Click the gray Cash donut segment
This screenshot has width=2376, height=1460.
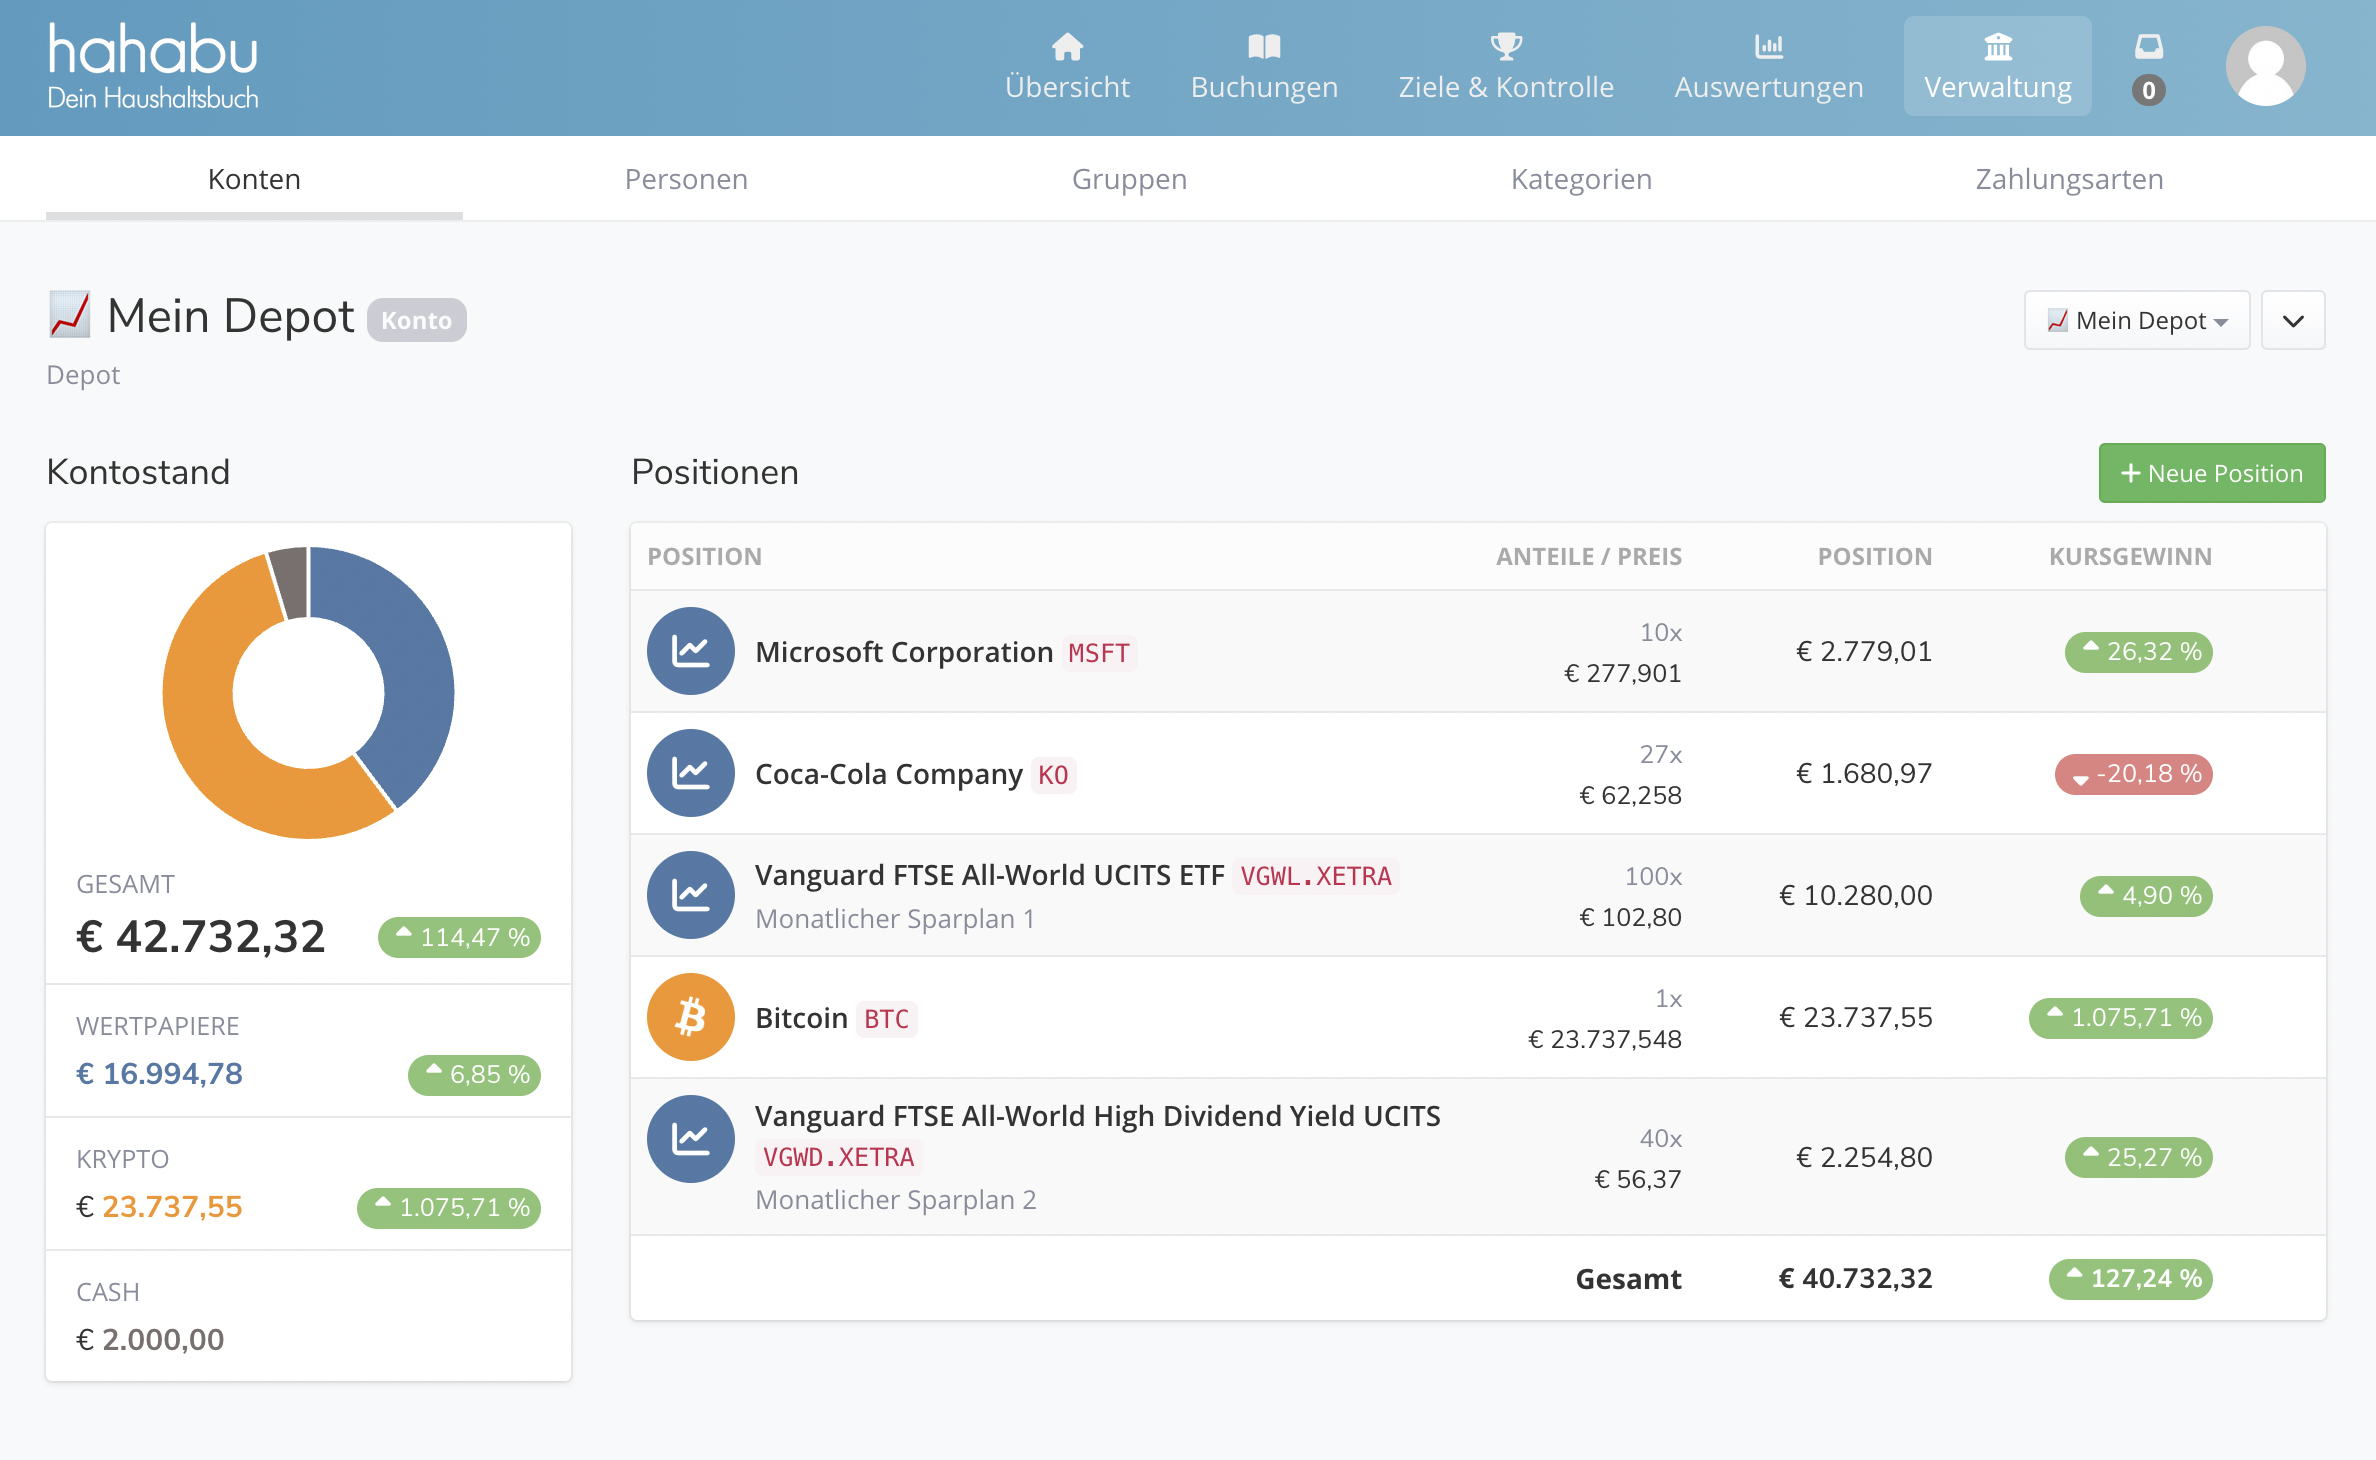290,582
